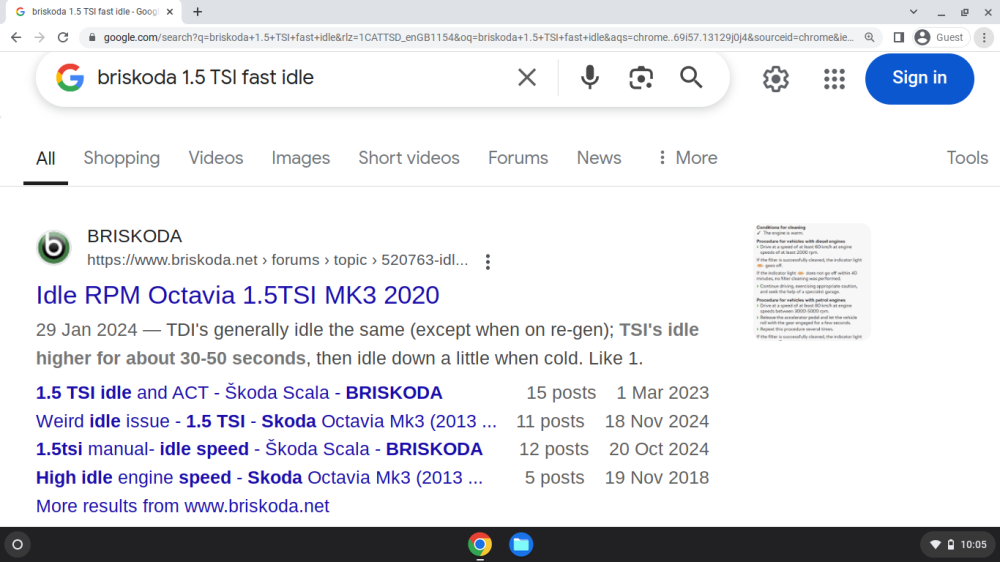1000x562 pixels.
Task: Click the briskoda.net breadcrumb URL
Action: coord(277,260)
